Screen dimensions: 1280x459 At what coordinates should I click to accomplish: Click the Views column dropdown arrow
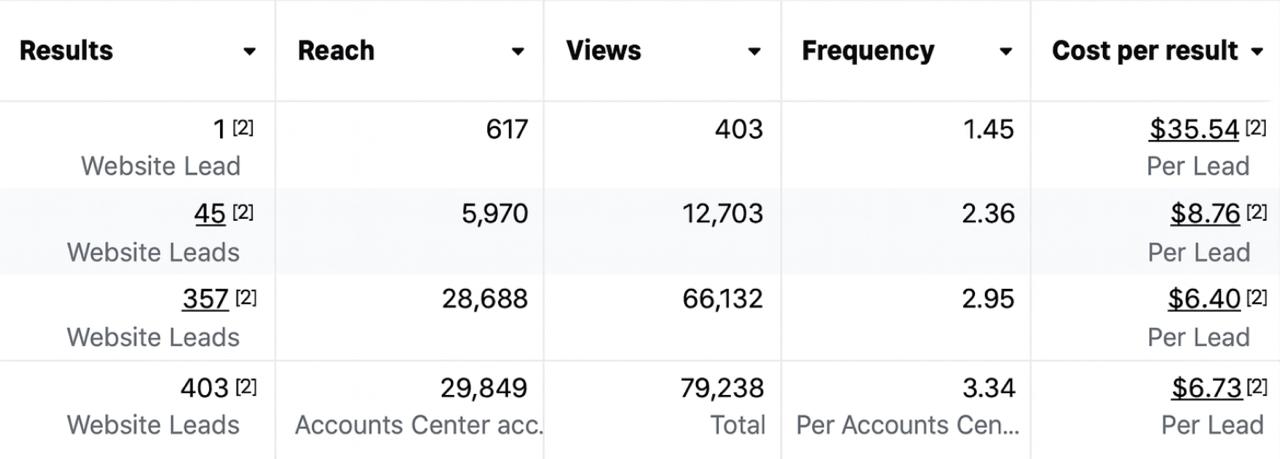point(755,52)
